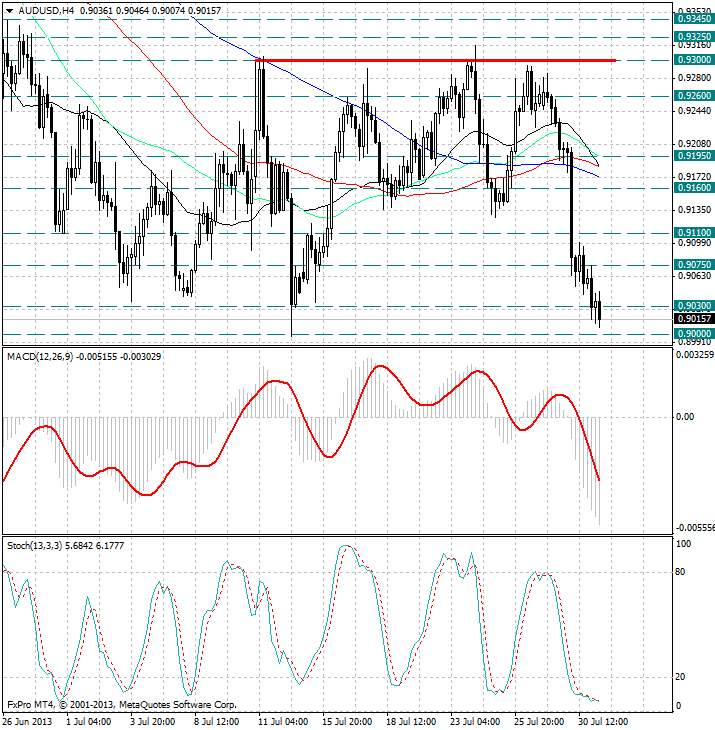Click the Stochastic 100 scale label

[x=683, y=544]
